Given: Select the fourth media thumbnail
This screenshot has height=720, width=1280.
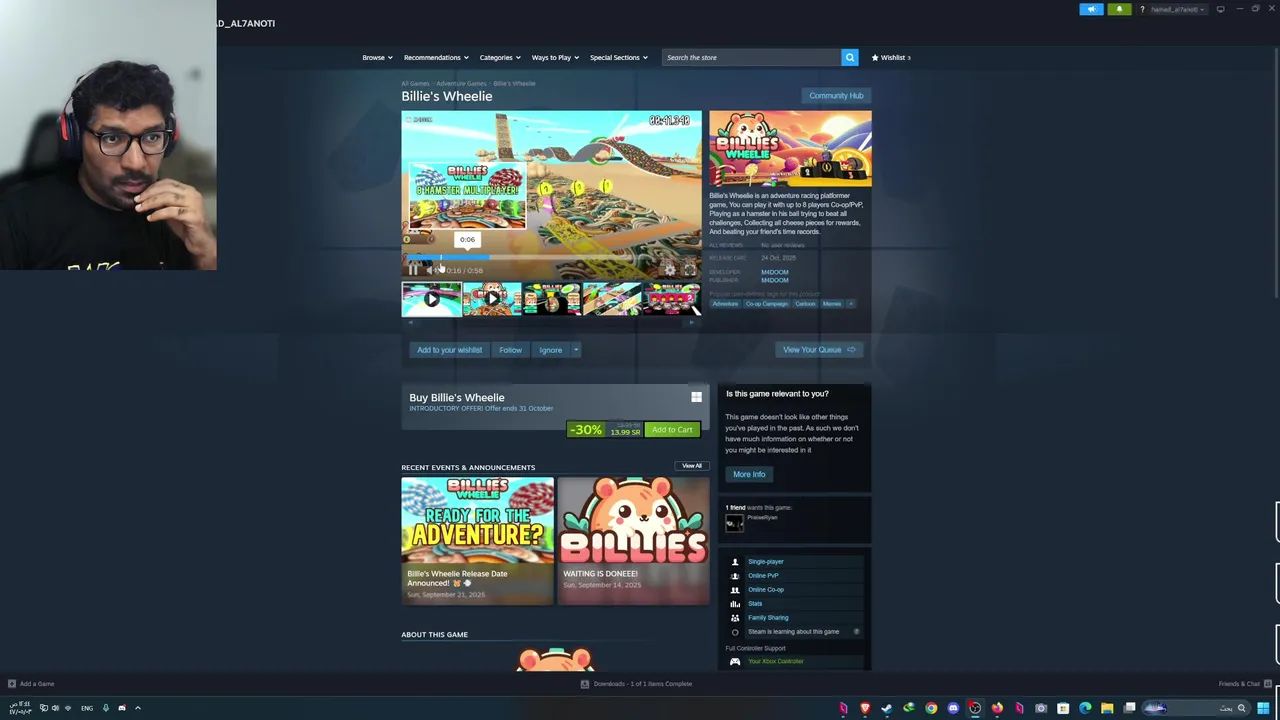Looking at the screenshot, I should click(611, 298).
